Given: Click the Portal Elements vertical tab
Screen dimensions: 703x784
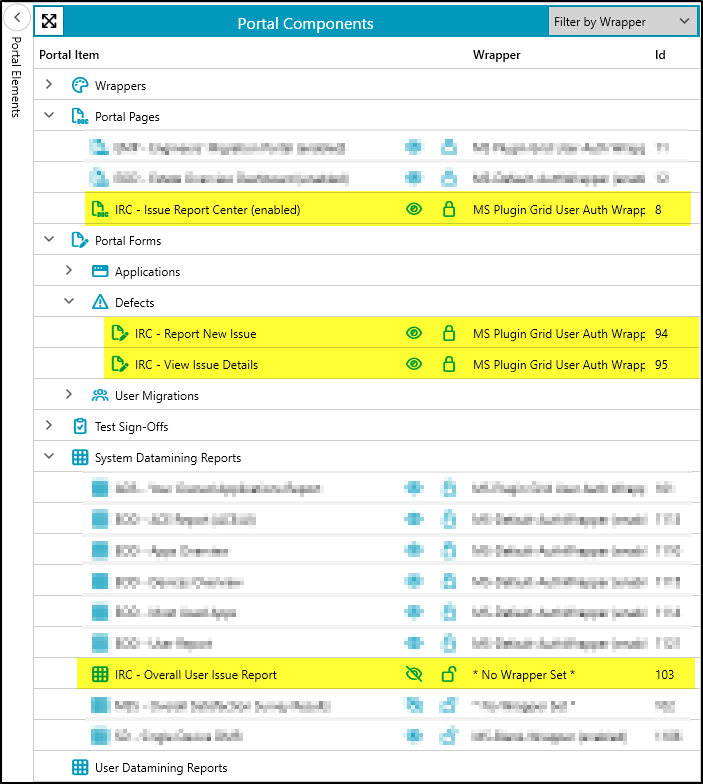Looking at the screenshot, I should point(16,77).
